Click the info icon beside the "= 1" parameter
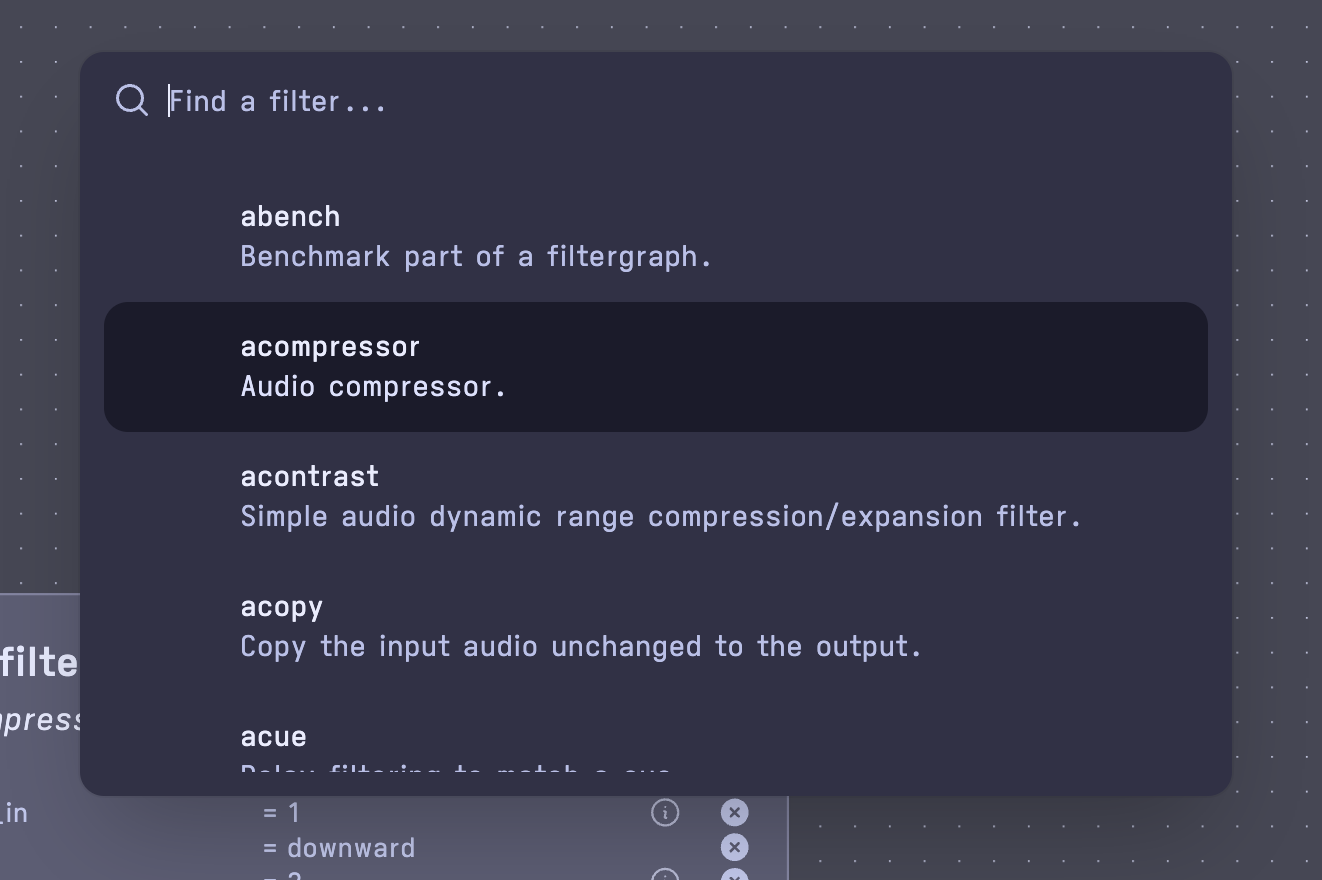The width and height of the screenshot is (1322, 880). pyautogui.click(x=665, y=813)
